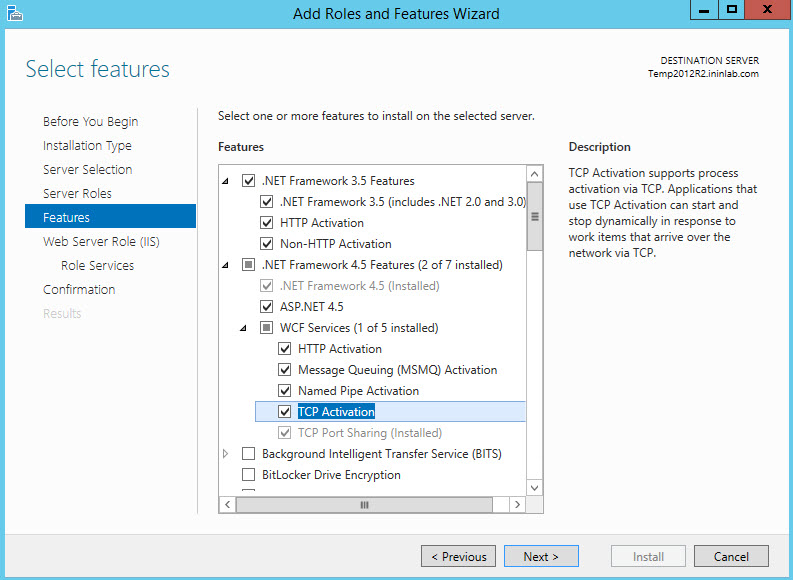Viewport: 793px width, 580px height.
Task: Uncheck Message Queuing (MSMQ) Activation
Action: coord(285,370)
